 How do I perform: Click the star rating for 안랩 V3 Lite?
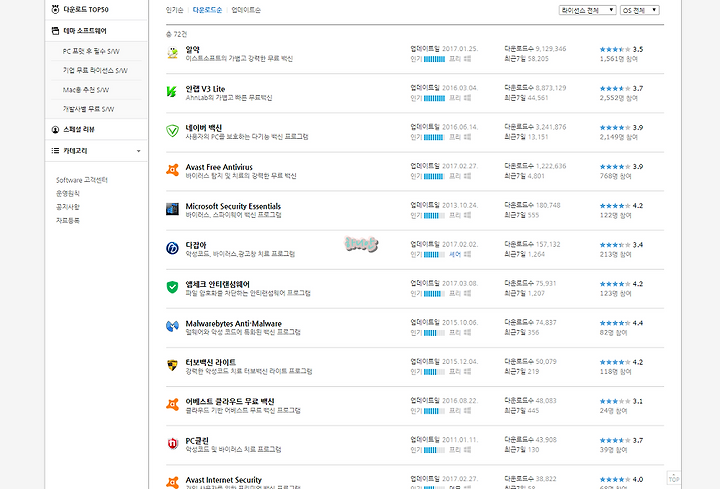[x=615, y=88]
